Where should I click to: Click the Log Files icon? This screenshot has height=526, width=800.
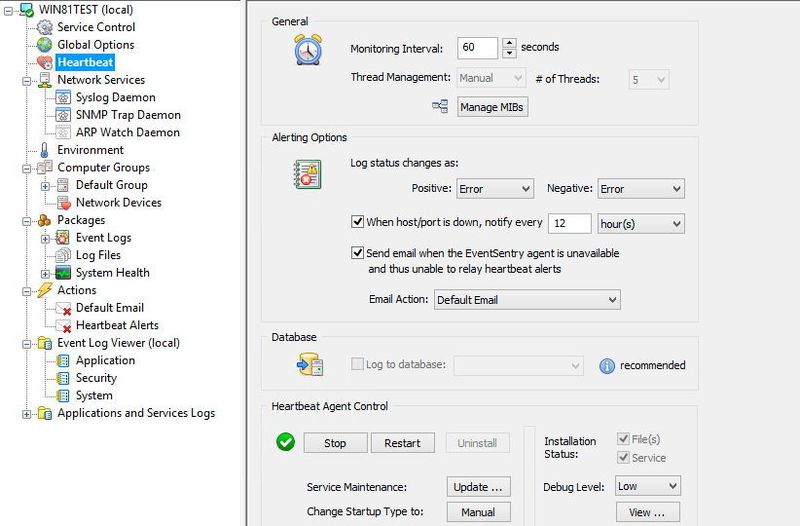pos(63,255)
